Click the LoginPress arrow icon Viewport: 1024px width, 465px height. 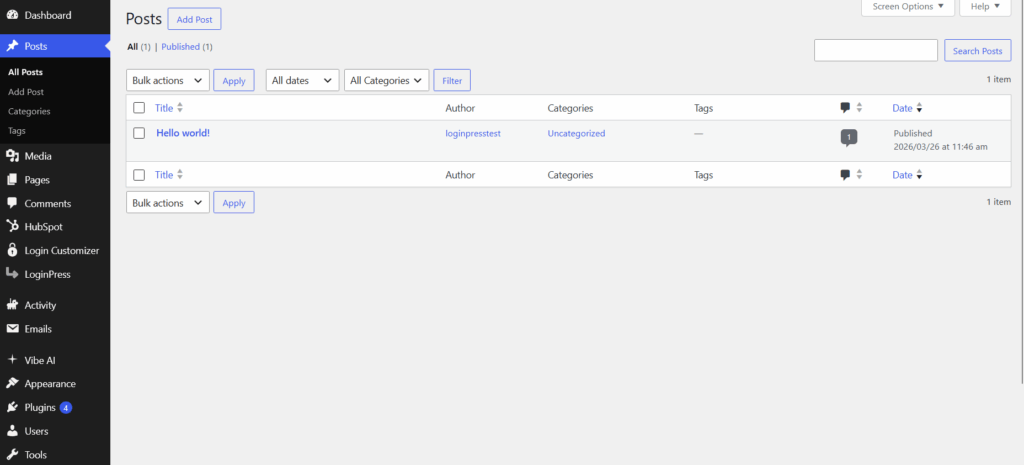tap(12, 274)
